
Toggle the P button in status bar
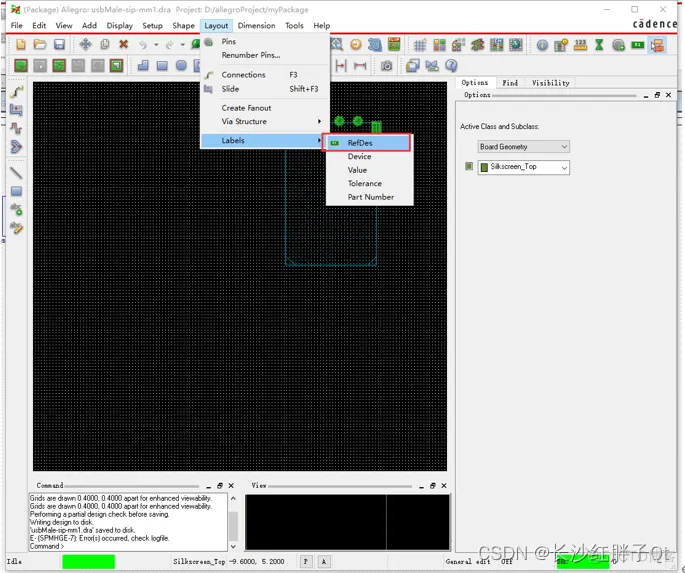(306, 562)
